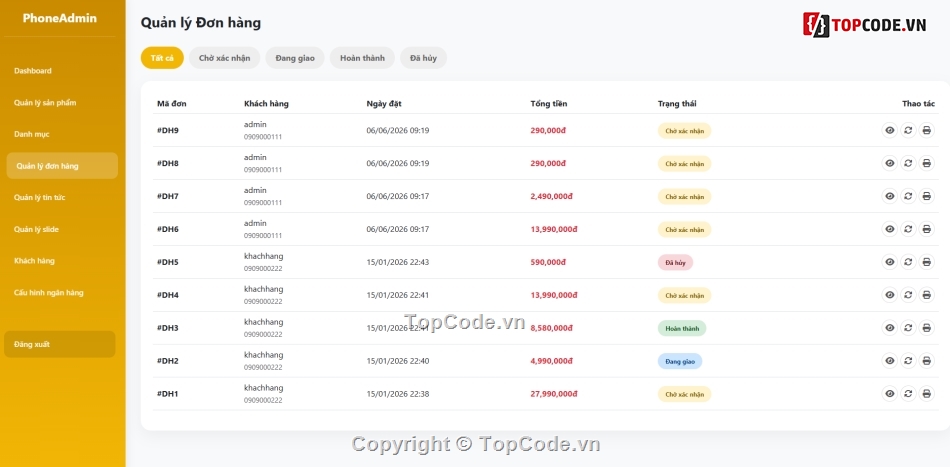The width and height of the screenshot is (950, 467).
Task: Click the TopCode.vn logo
Action: (865, 25)
